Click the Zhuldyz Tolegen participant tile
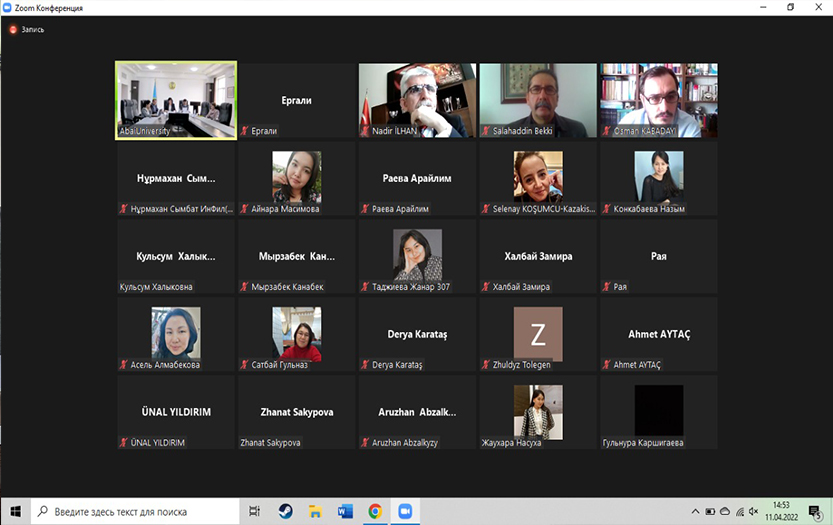The width and height of the screenshot is (833, 525). click(538, 334)
